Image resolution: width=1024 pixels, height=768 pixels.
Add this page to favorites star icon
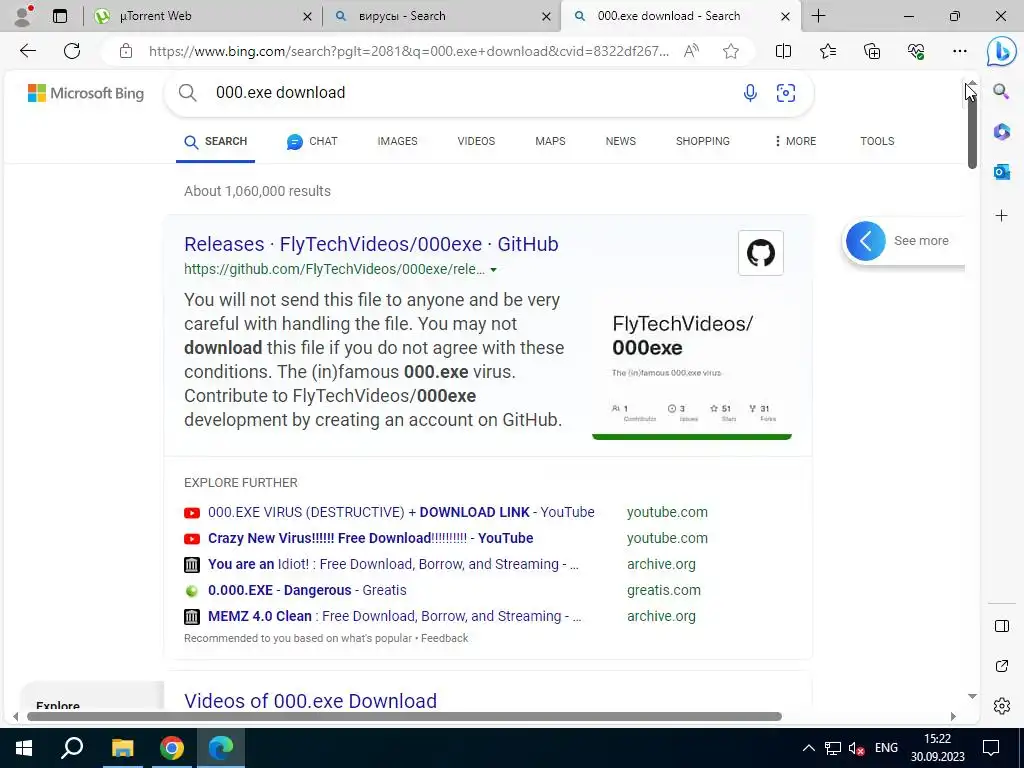[731, 51]
